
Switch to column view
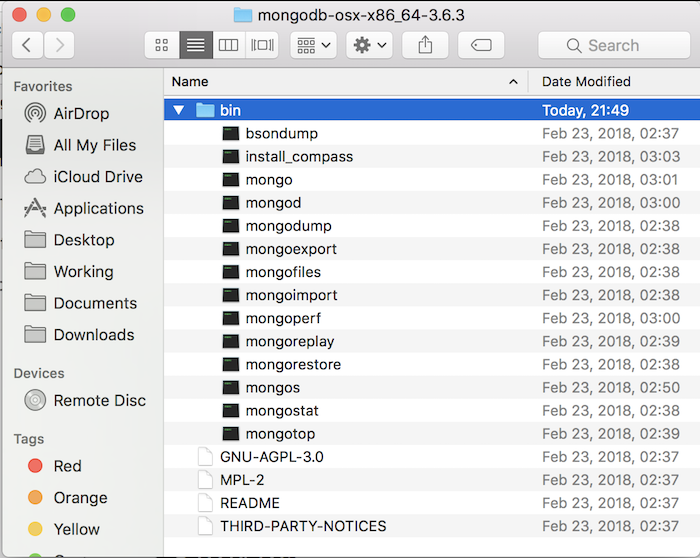[x=229, y=45]
